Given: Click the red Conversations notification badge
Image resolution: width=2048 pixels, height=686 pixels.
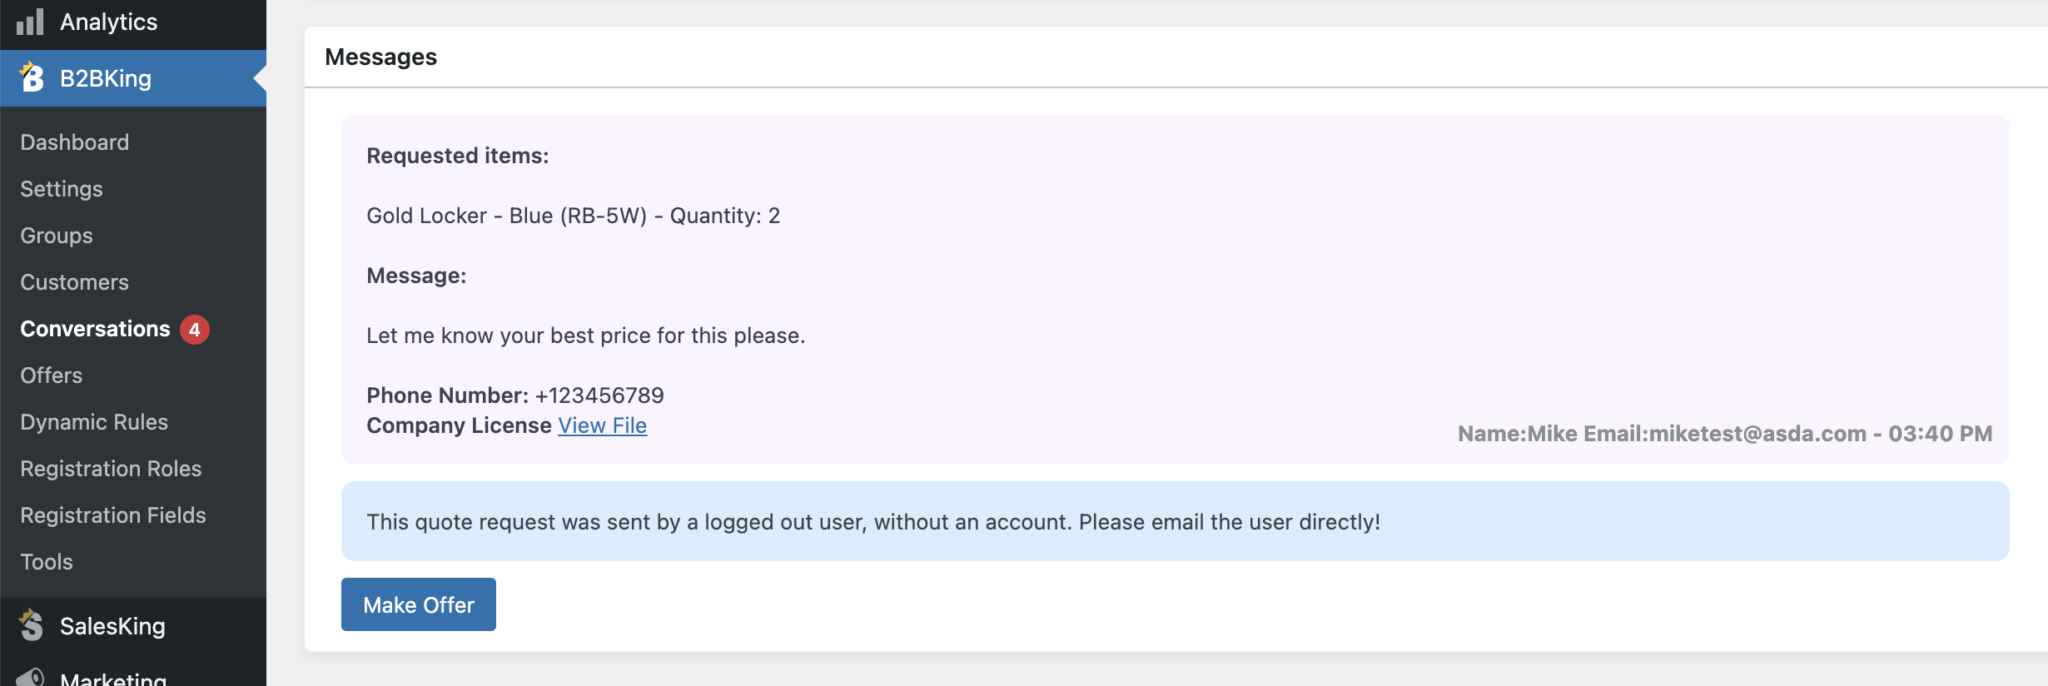Looking at the screenshot, I should point(194,329).
